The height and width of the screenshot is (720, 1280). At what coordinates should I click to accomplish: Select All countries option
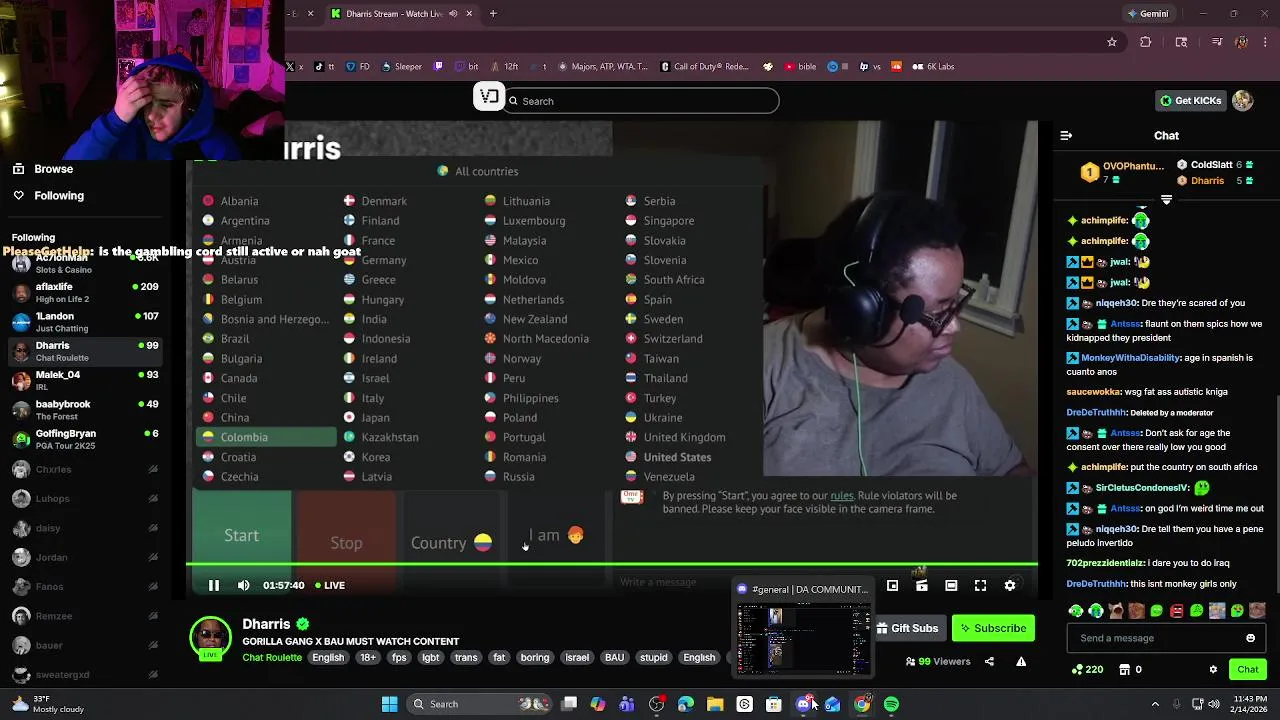point(478,171)
